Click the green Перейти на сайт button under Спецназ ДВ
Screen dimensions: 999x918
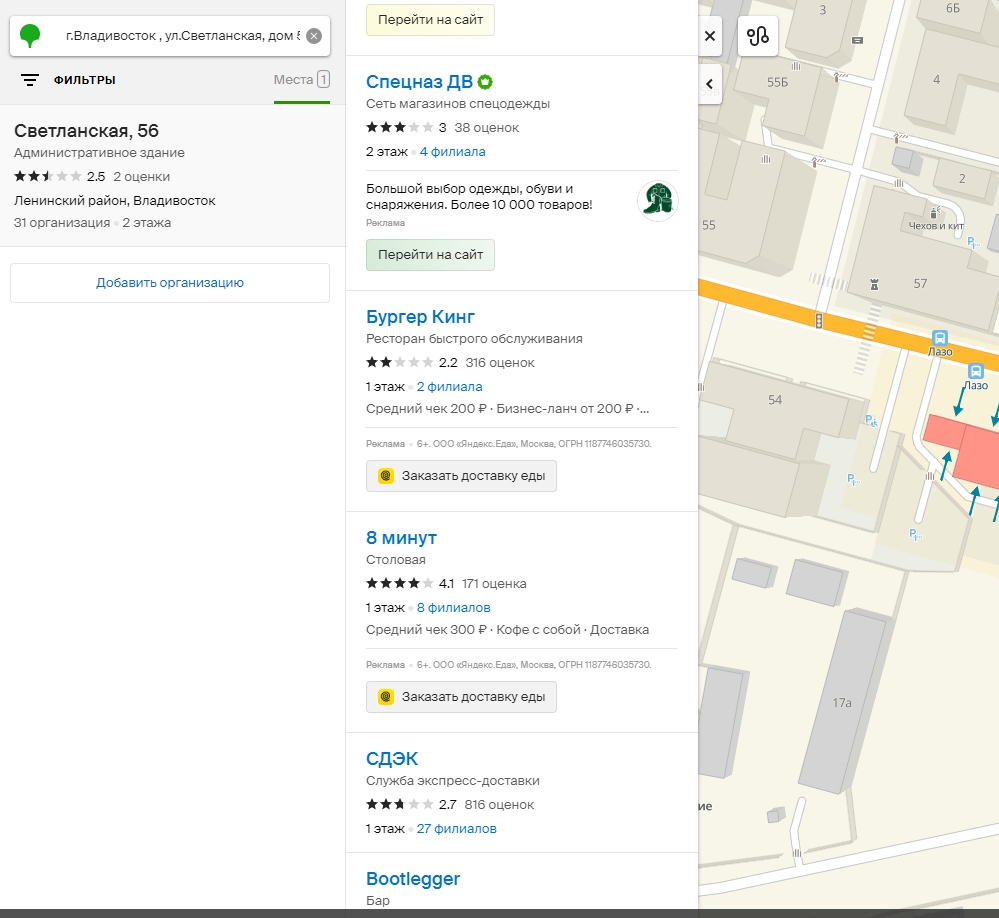tap(430, 255)
